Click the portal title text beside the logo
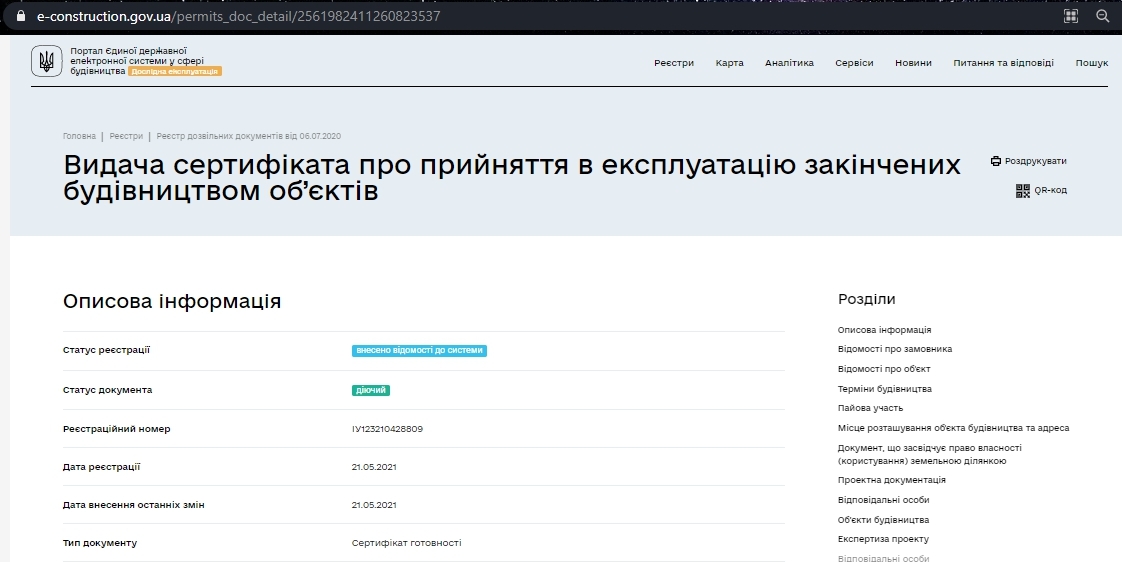 [137, 61]
